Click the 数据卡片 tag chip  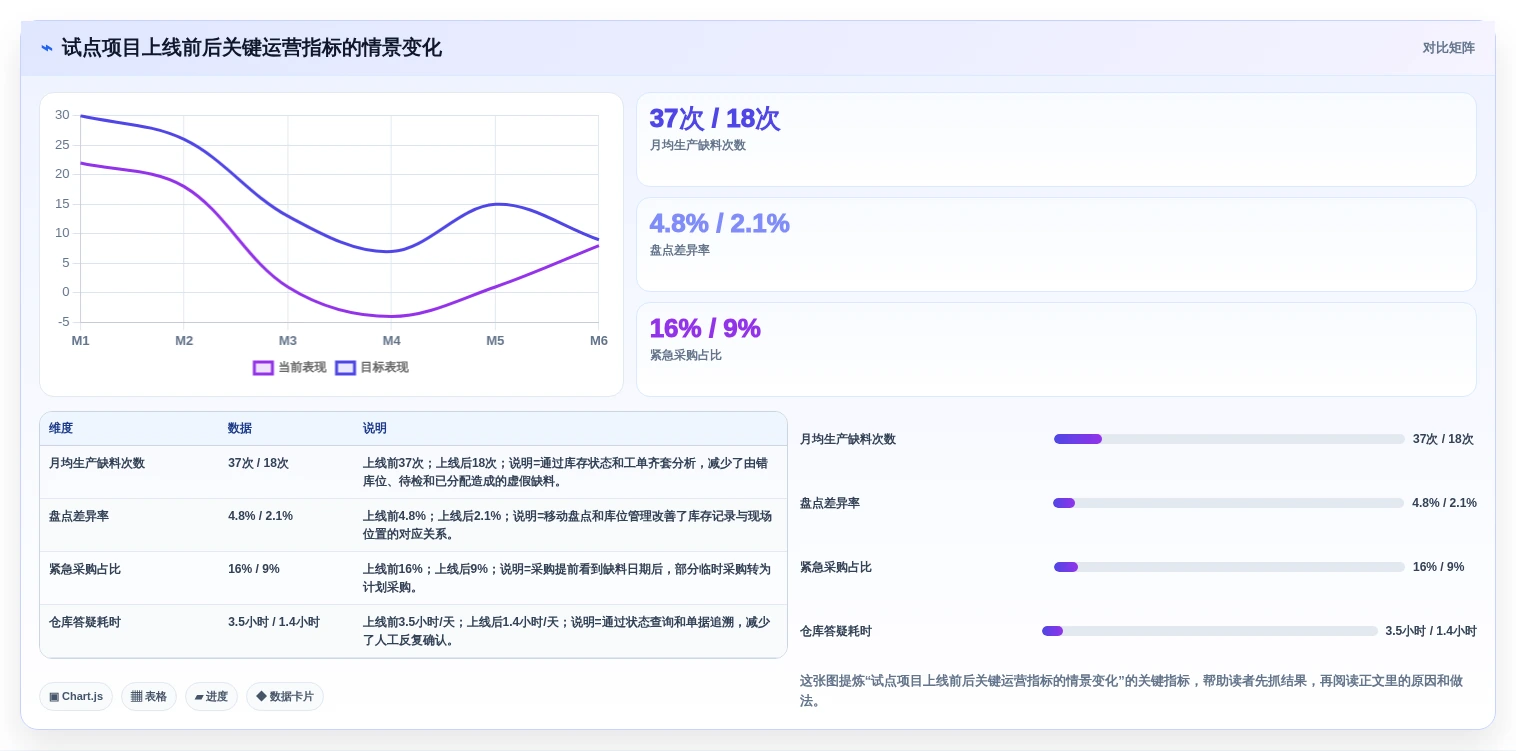click(x=285, y=696)
